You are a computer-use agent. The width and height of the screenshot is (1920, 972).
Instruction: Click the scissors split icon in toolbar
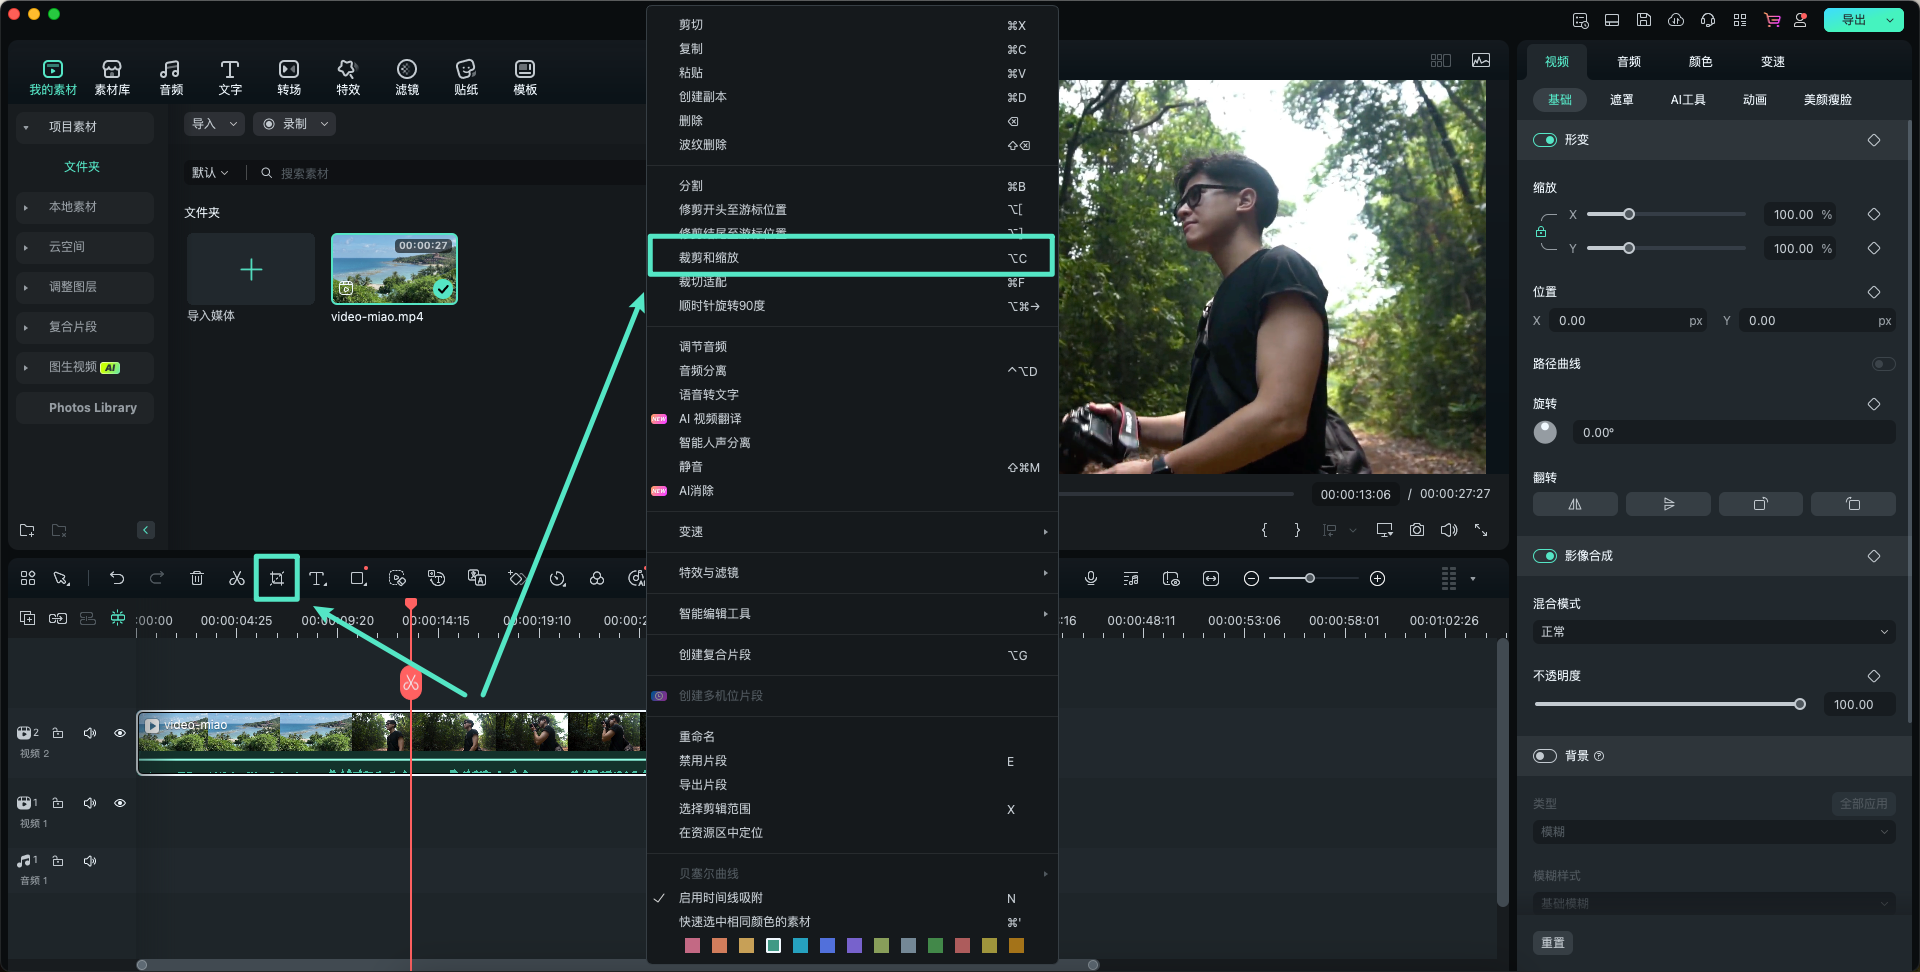237,579
